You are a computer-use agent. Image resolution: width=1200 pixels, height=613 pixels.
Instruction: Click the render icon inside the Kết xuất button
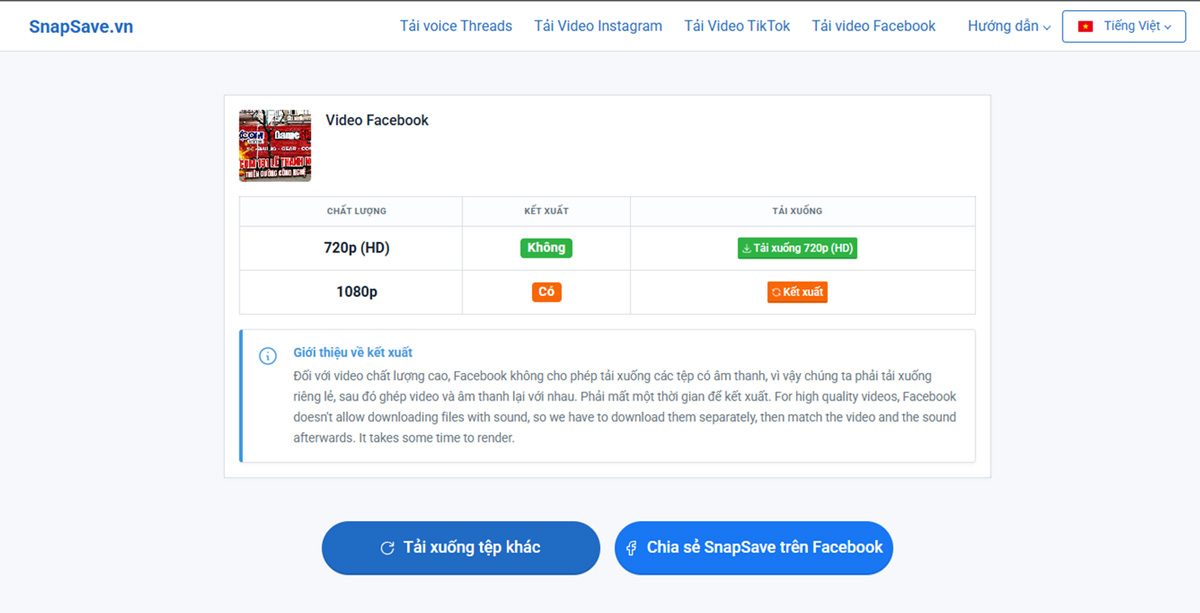click(x=776, y=291)
